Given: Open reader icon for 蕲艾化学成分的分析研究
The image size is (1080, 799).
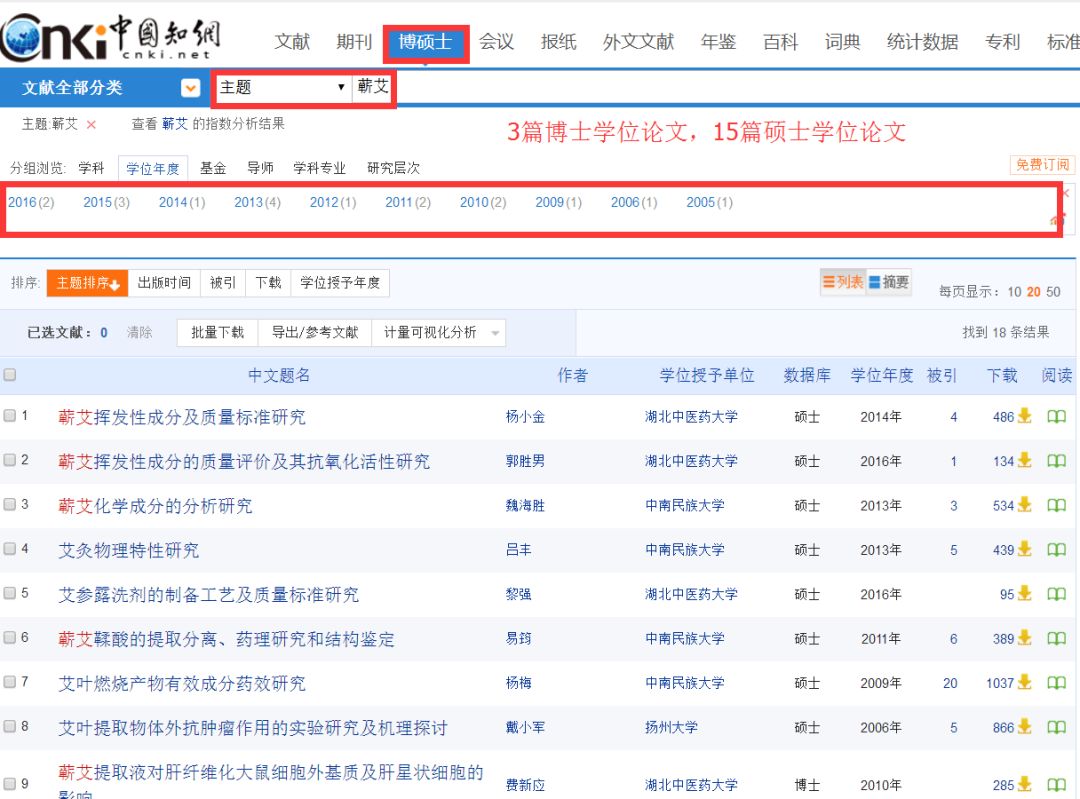Looking at the screenshot, I should (1056, 506).
